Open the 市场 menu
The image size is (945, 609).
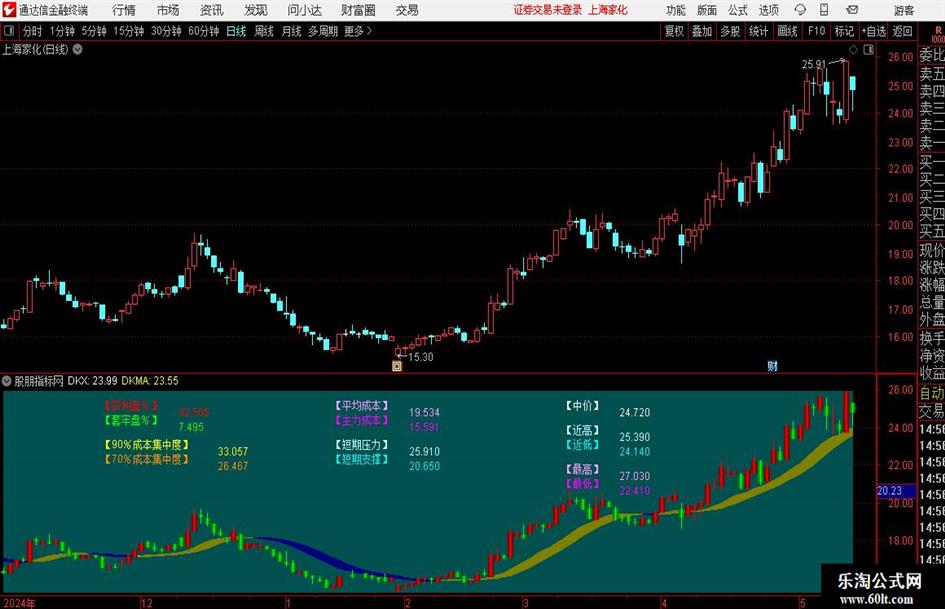(x=168, y=10)
